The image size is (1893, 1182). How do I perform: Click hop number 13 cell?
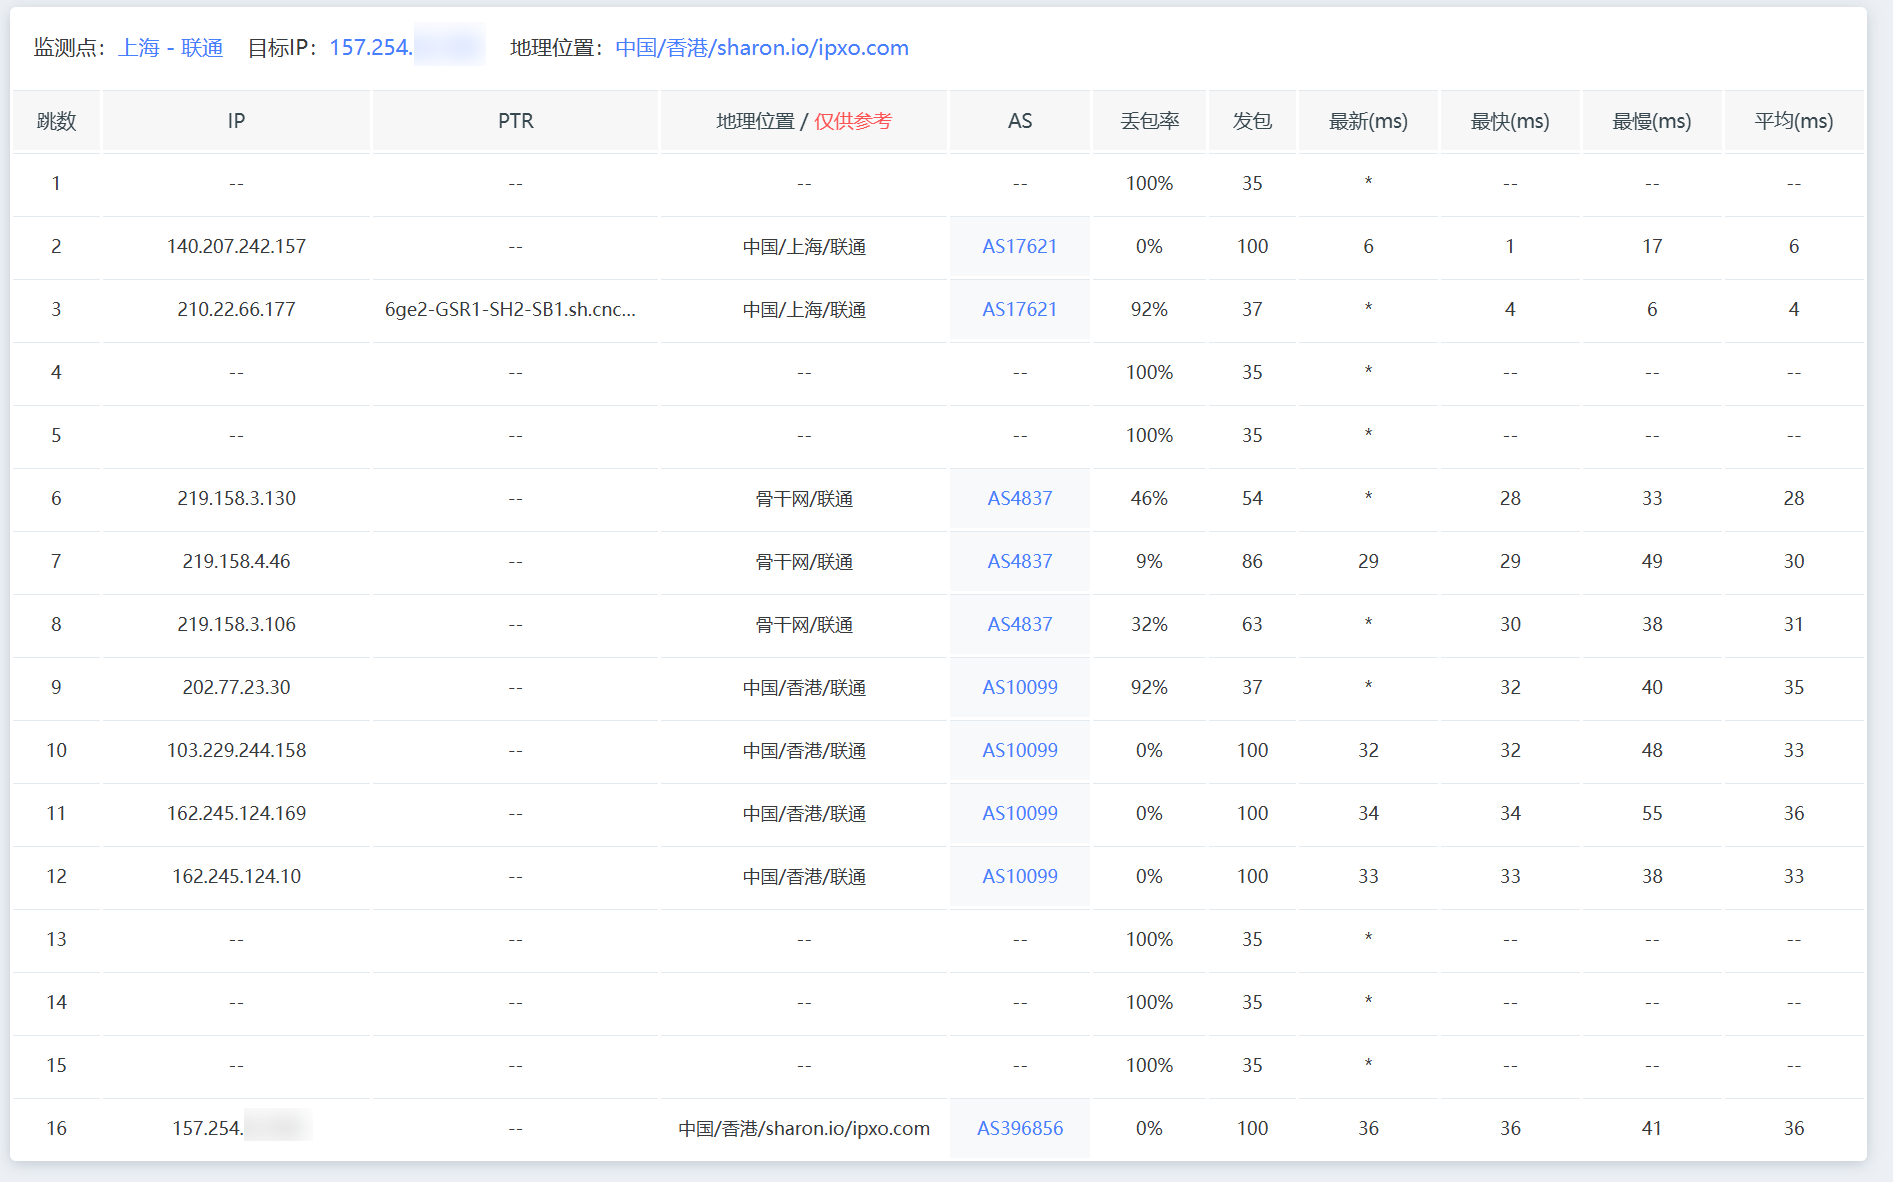pos(56,939)
